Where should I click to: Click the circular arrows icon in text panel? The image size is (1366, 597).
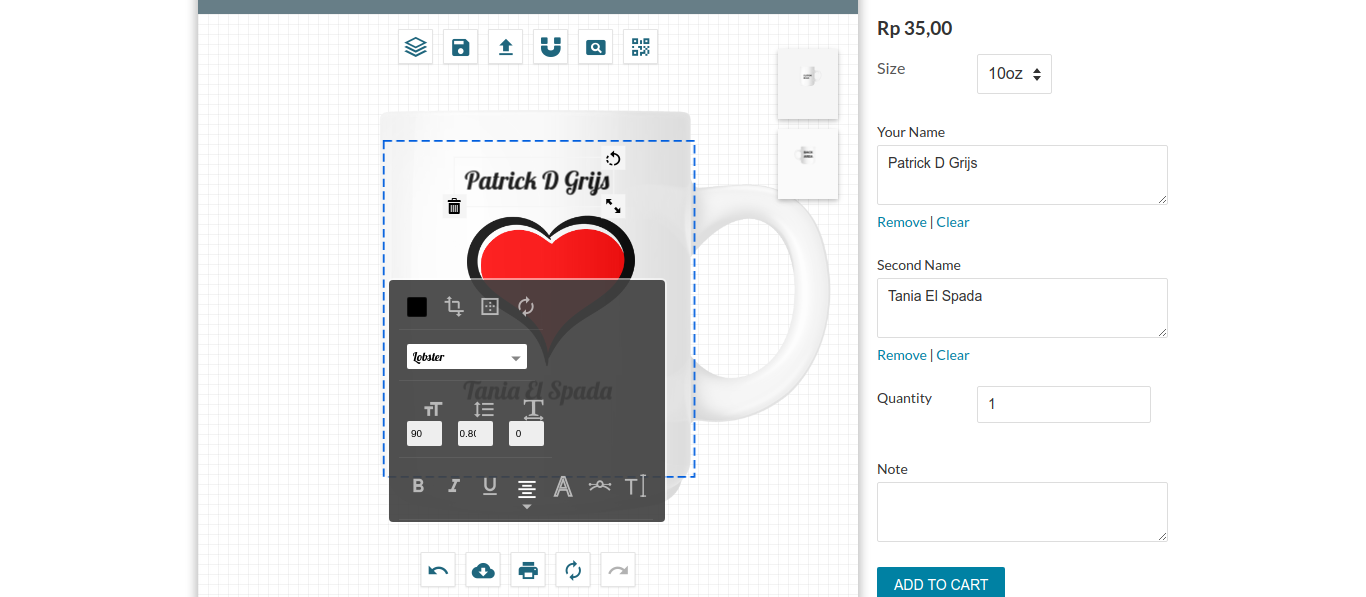point(526,307)
